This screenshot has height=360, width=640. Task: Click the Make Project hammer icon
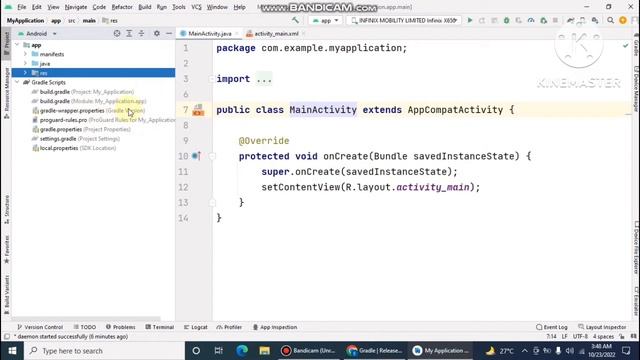click(x=295, y=20)
